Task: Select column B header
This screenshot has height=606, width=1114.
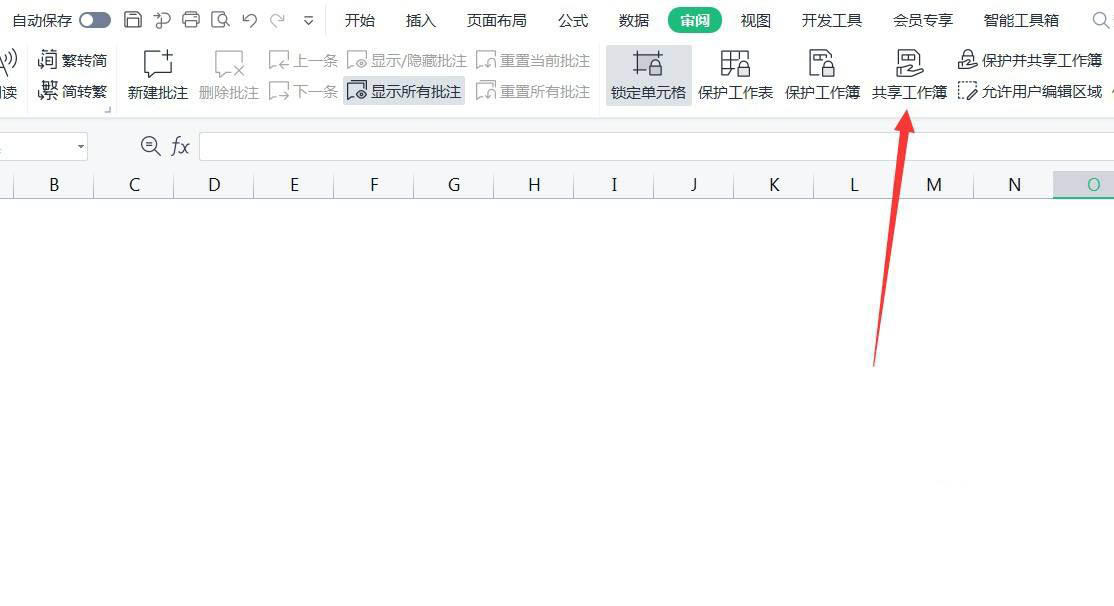Action: click(54, 185)
